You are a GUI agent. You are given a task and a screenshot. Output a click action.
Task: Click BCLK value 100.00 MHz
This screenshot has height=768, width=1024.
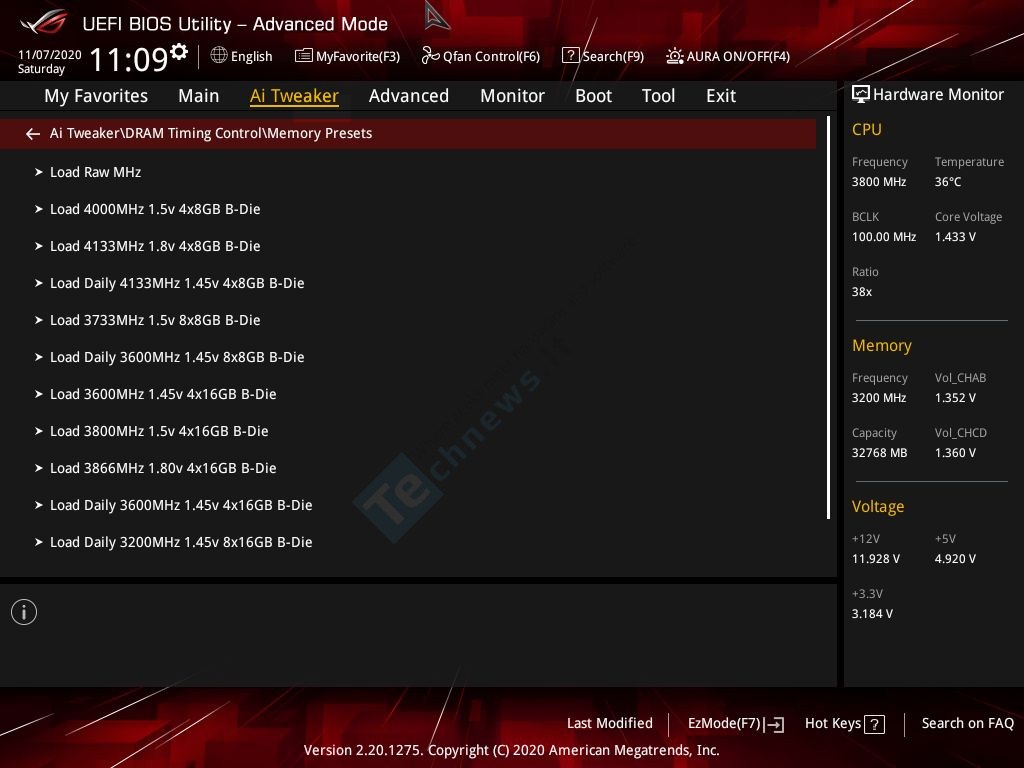click(x=884, y=237)
